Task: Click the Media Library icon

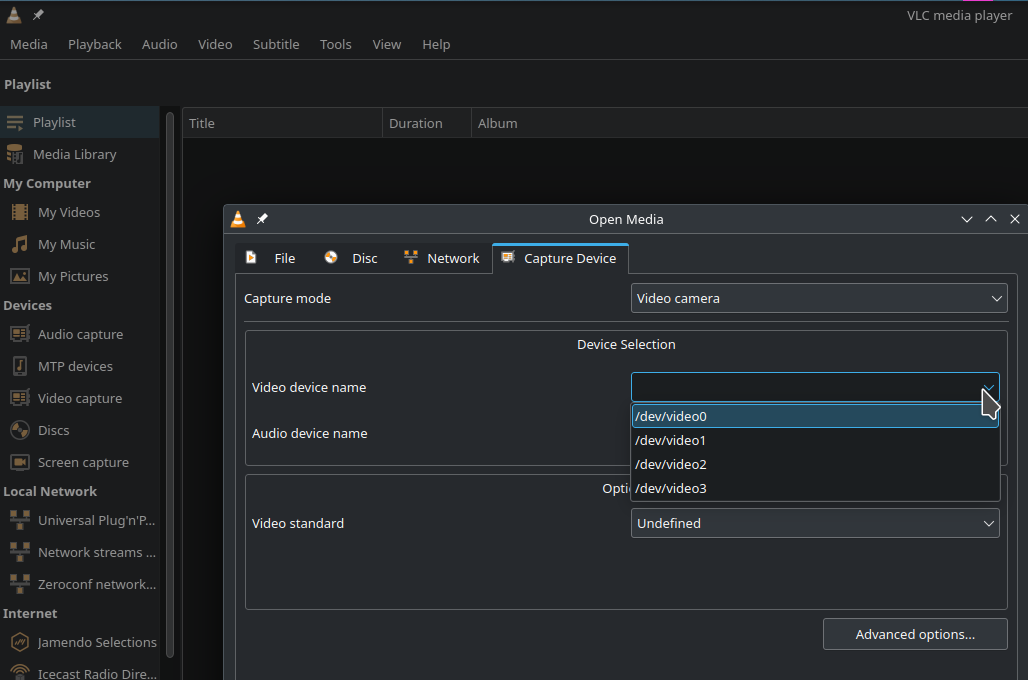Action: (x=15, y=154)
